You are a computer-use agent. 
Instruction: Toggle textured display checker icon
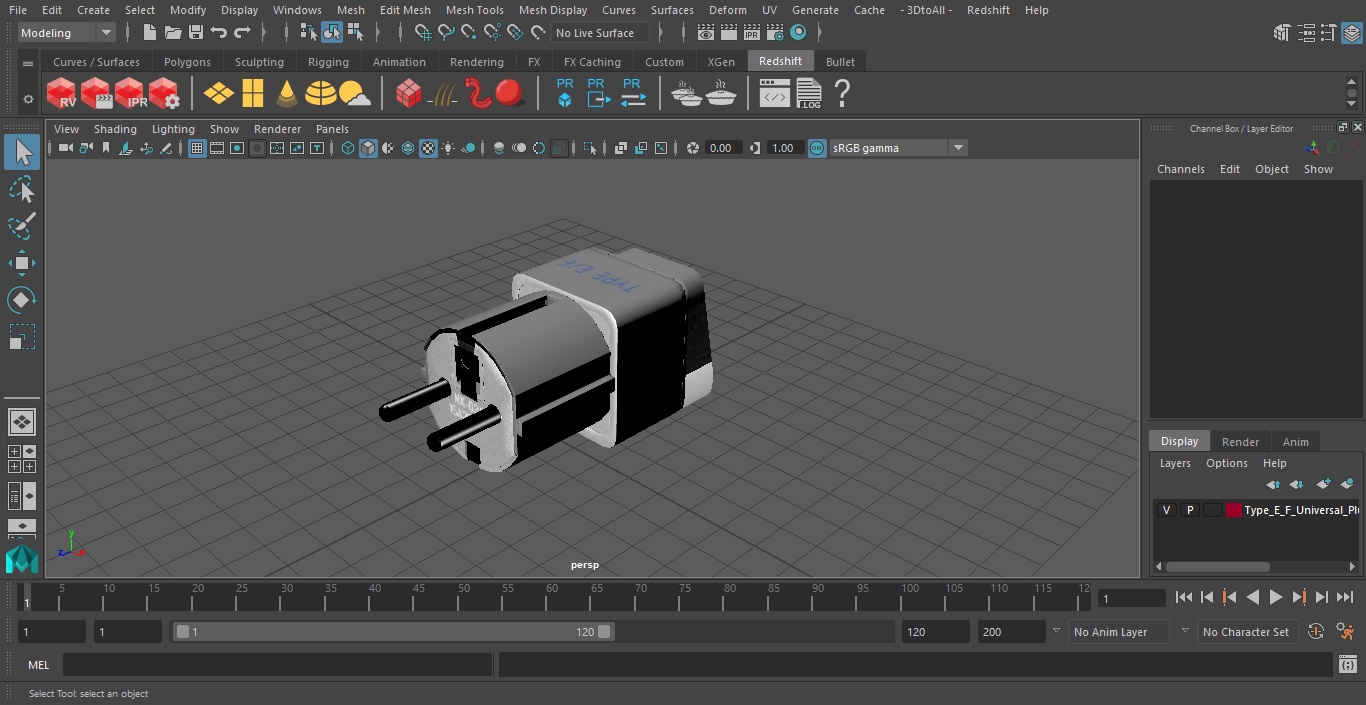[x=428, y=148]
